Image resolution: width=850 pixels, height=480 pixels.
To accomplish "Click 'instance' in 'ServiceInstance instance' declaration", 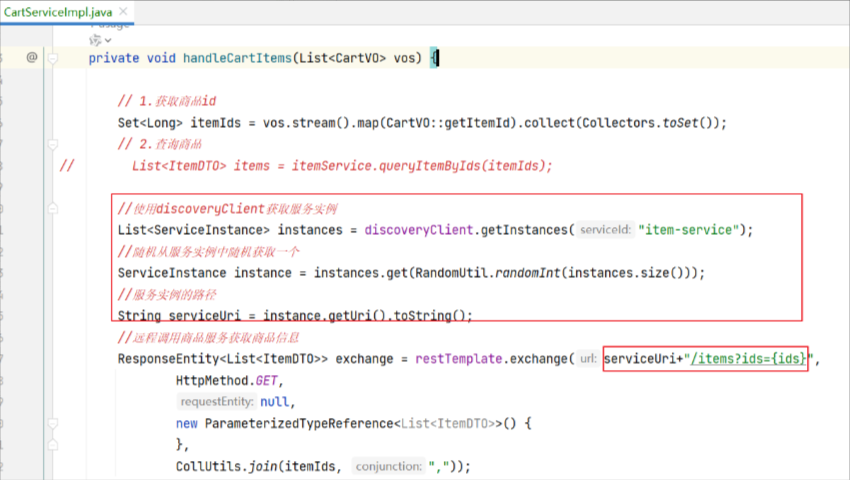I will point(262,273).
